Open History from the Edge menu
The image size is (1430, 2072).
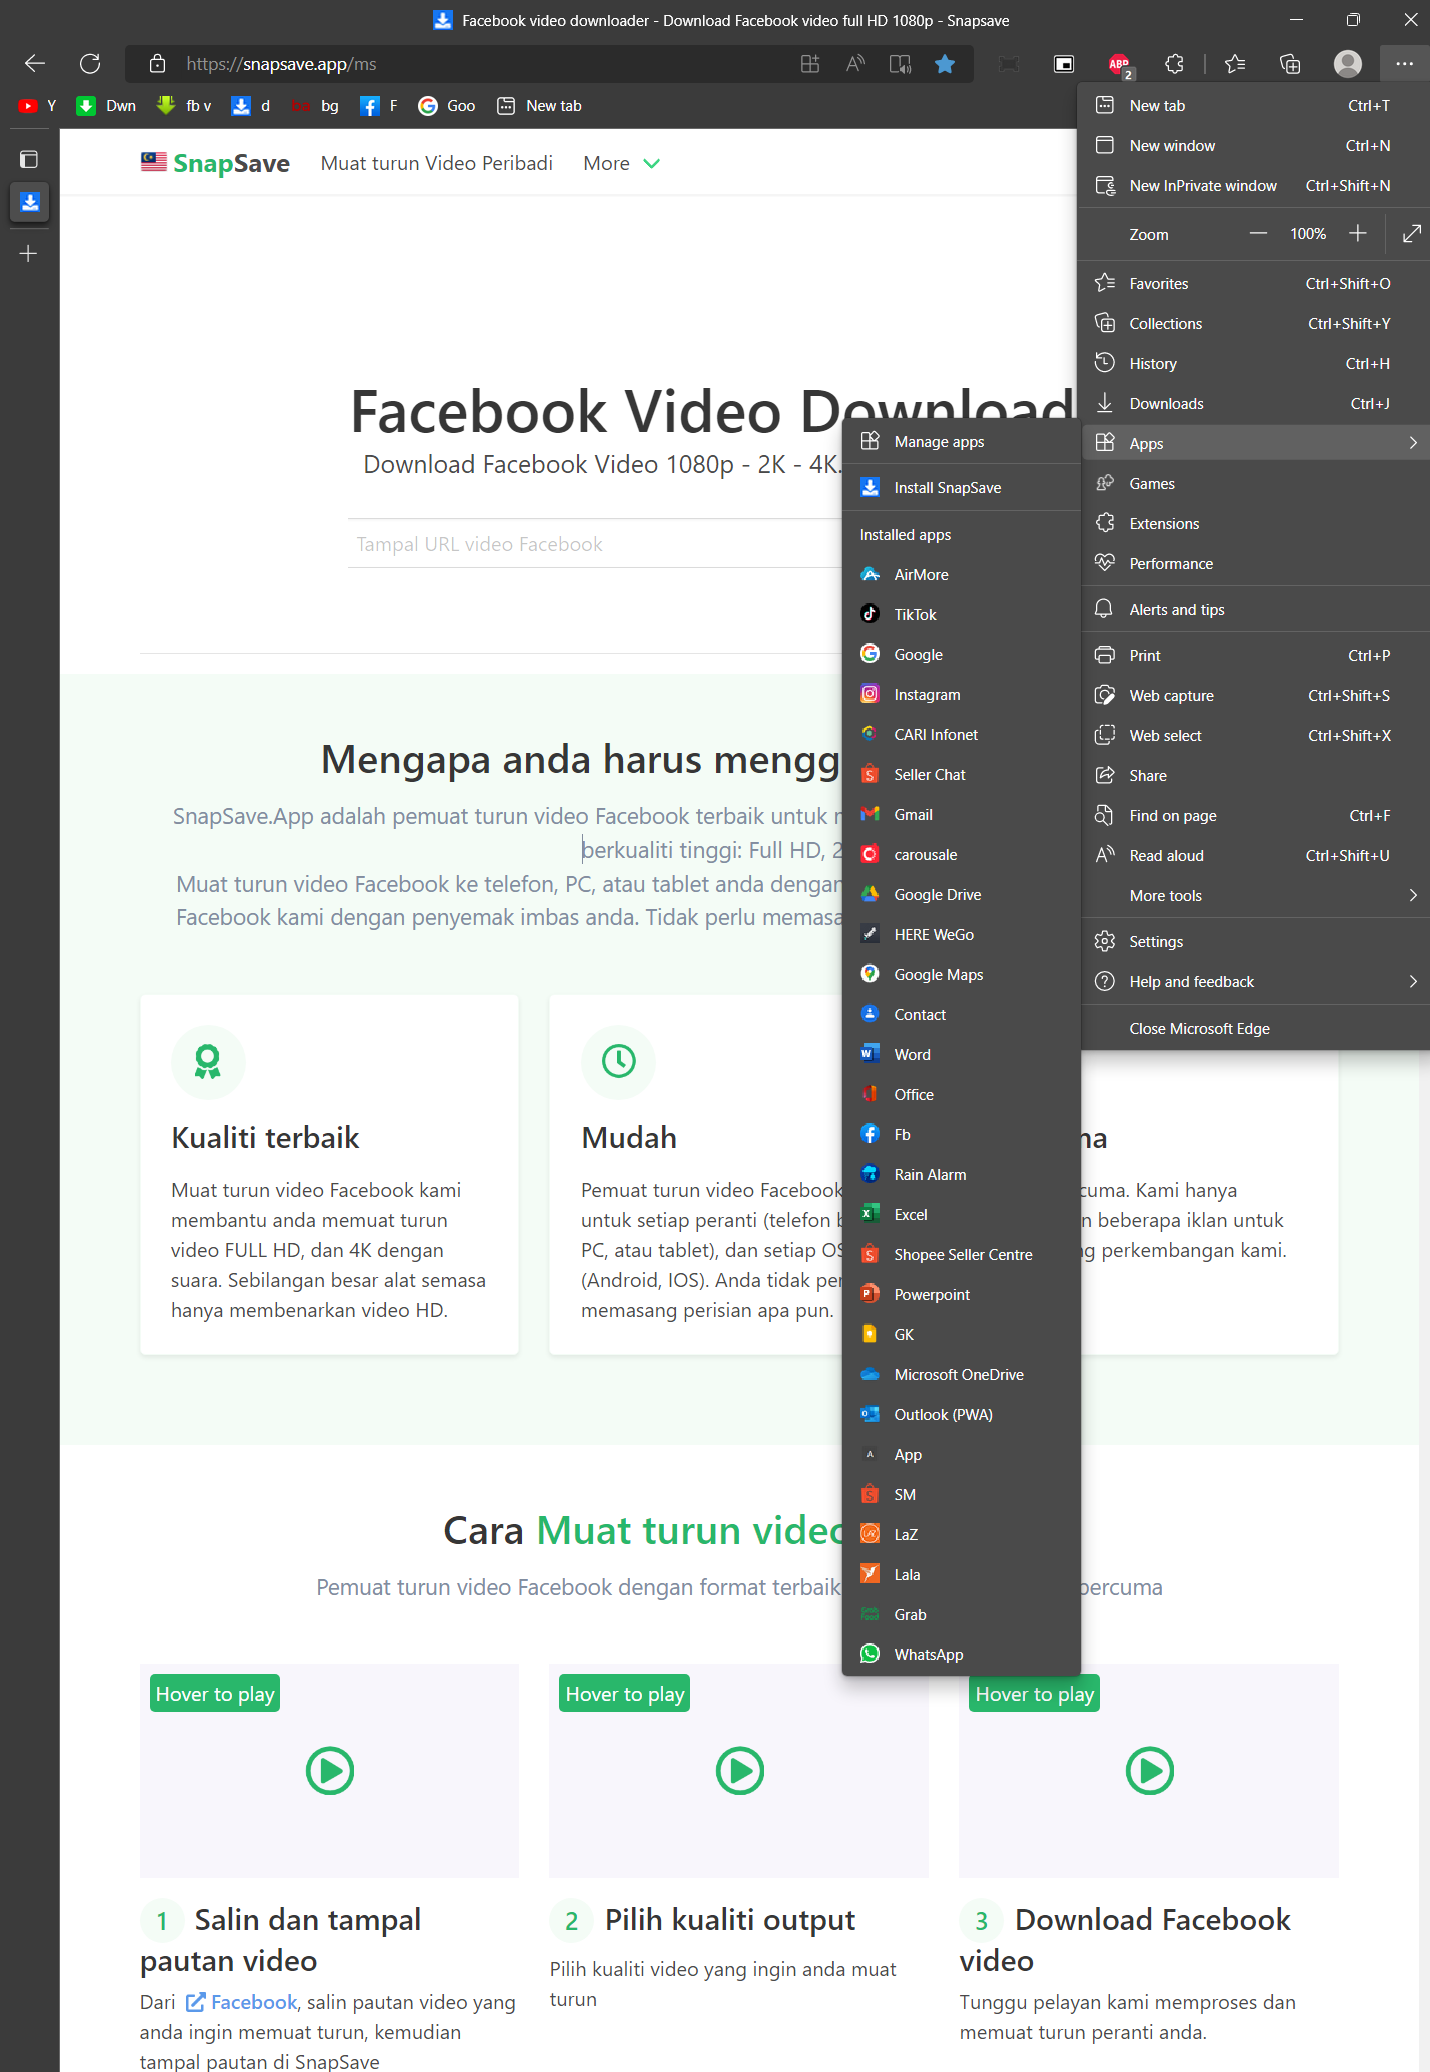(1256, 364)
